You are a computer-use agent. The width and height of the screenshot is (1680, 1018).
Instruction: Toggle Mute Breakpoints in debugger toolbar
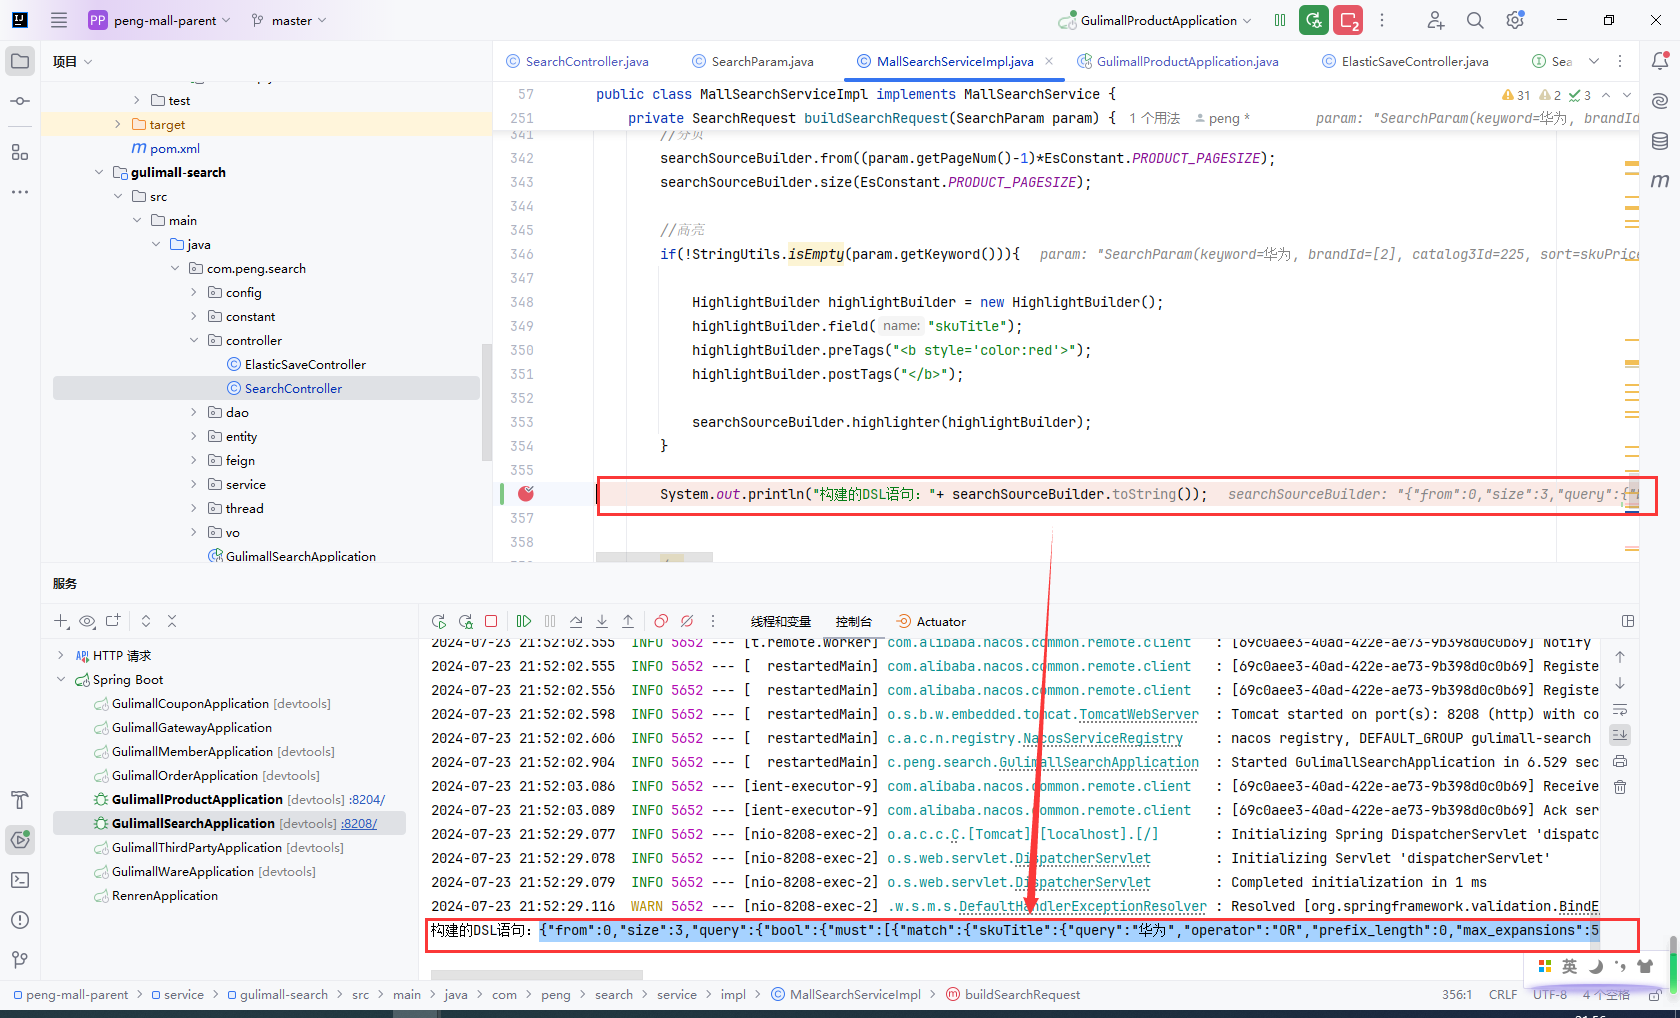[x=687, y=621]
